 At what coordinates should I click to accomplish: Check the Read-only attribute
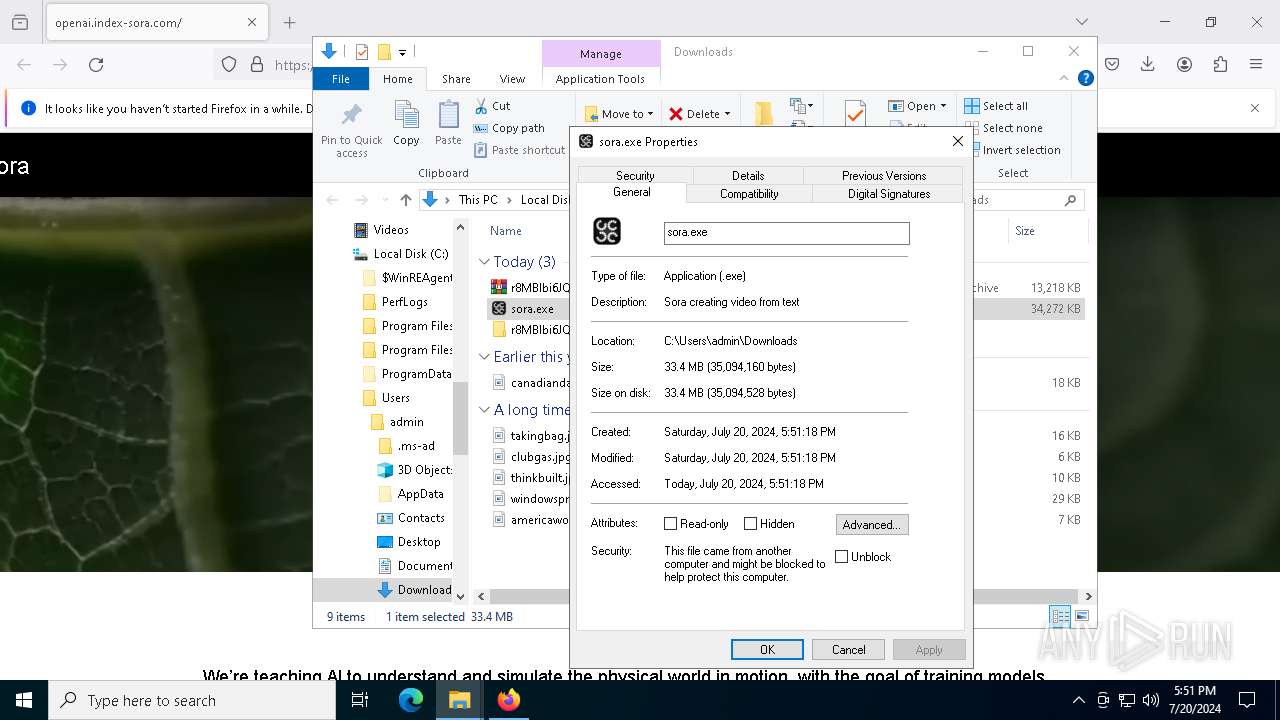[671, 524]
